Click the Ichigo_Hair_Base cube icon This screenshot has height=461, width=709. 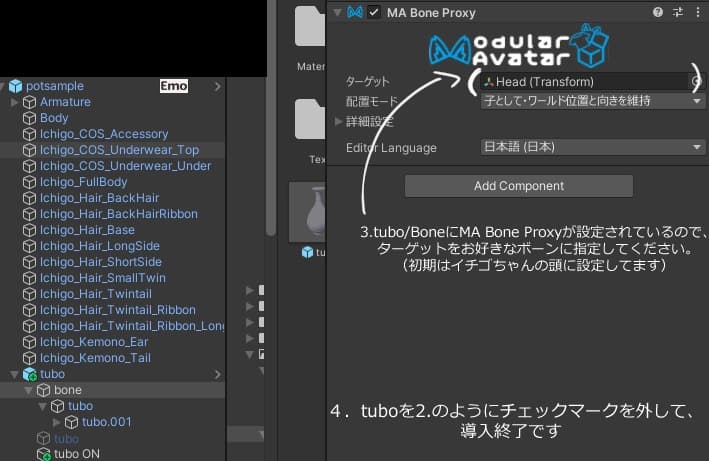click(x=29, y=230)
